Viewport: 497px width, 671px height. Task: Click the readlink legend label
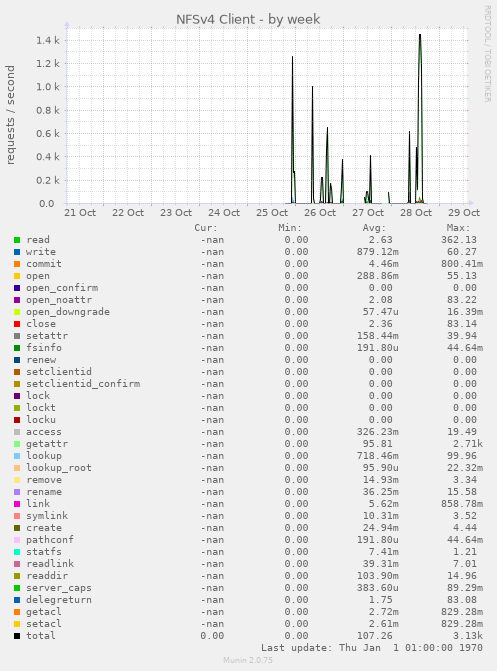(x=50, y=564)
